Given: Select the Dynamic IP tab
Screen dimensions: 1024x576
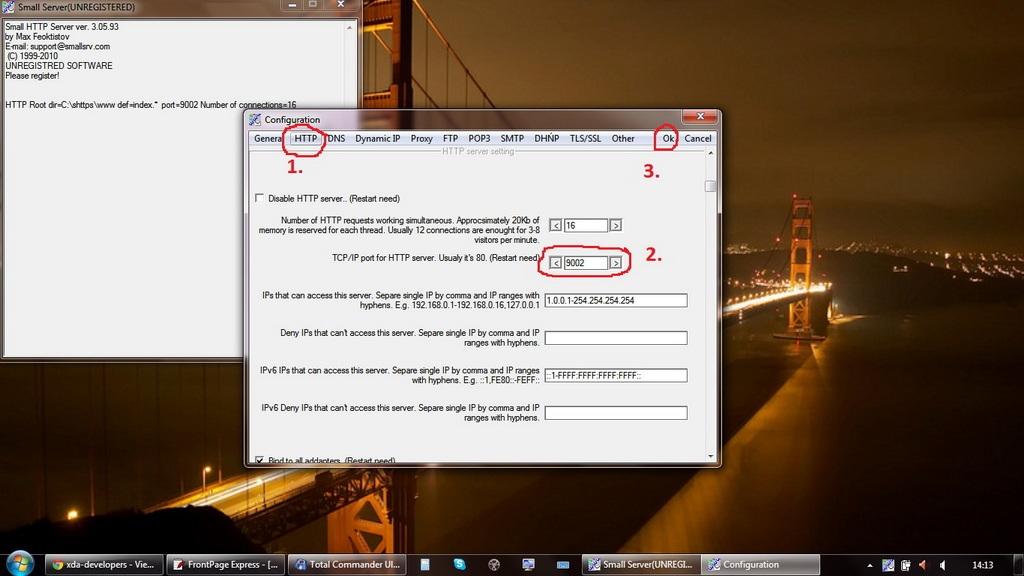Looking at the screenshot, I should [x=377, y=138].
